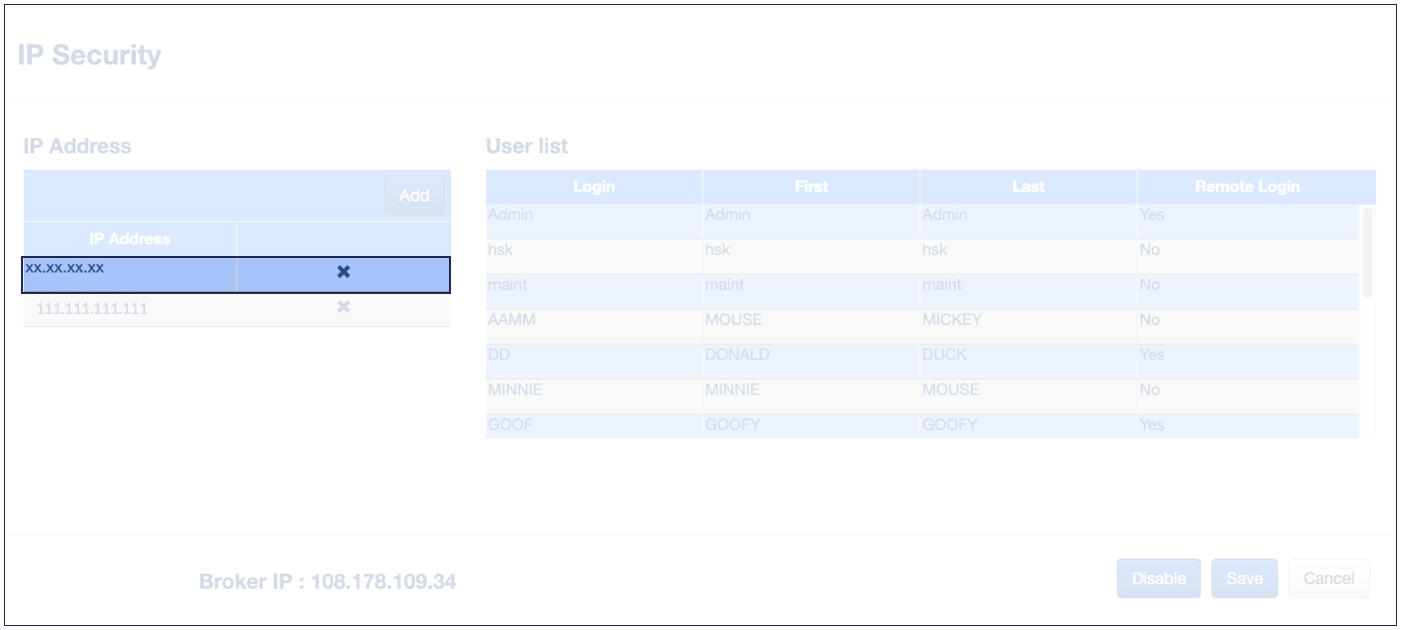The width and height of the screenshot is (1402, 630).
Task: Save the IP security settings
Action: coord(1244,578)
